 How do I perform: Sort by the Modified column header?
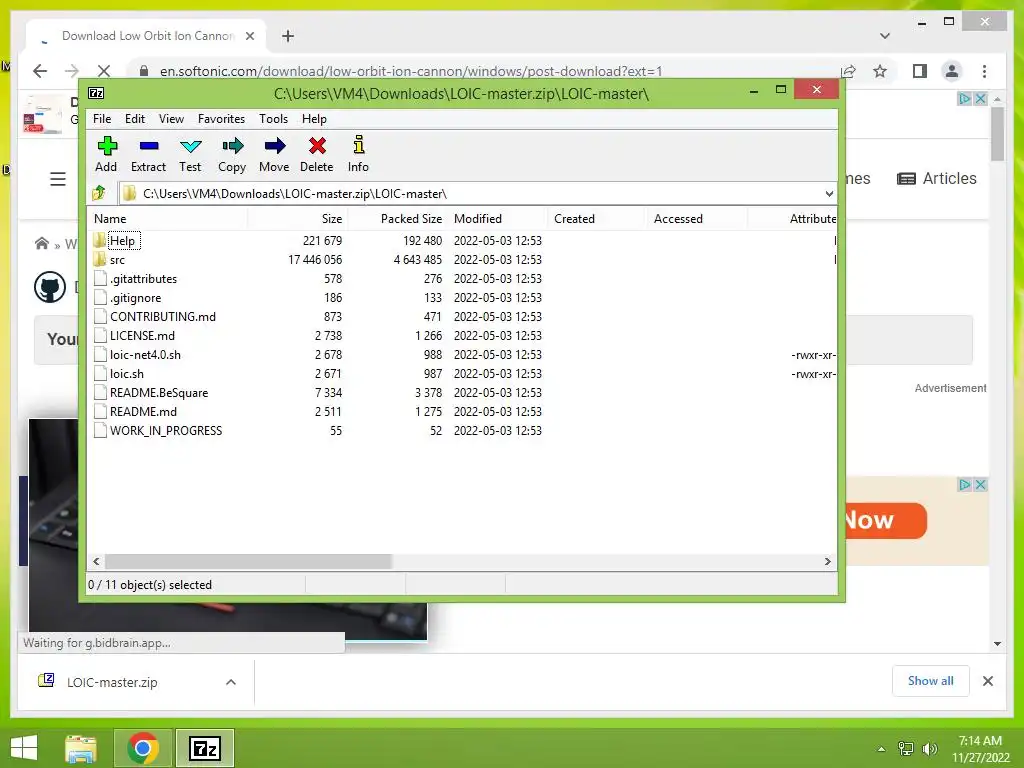click(x=498, y=219)
